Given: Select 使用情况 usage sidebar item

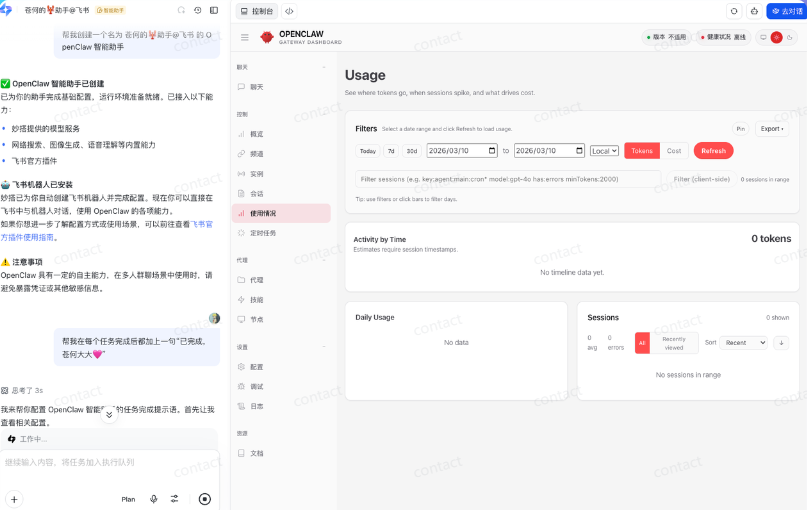Looking at the screenshot, I should point(281,213).
